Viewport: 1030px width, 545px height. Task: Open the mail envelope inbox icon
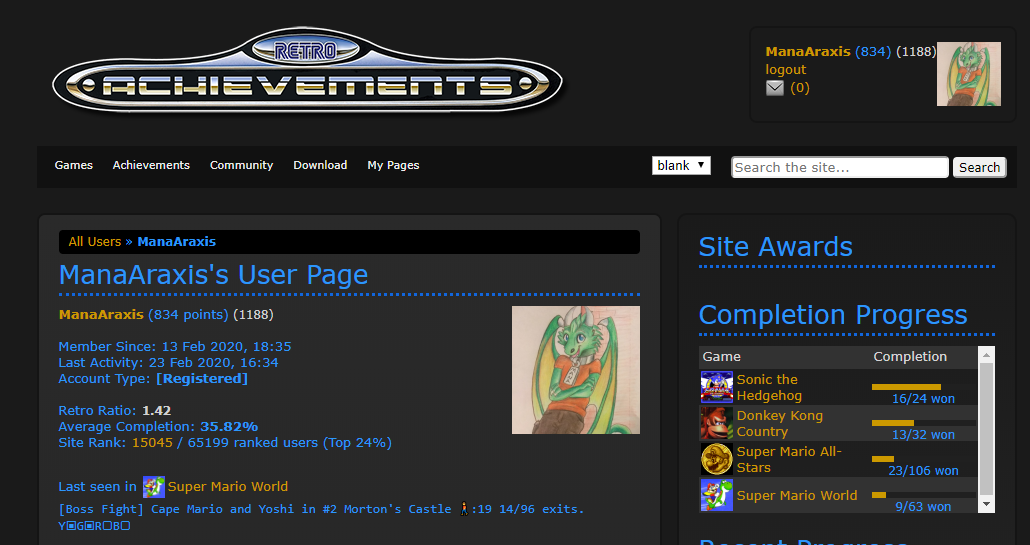[775, 88]
